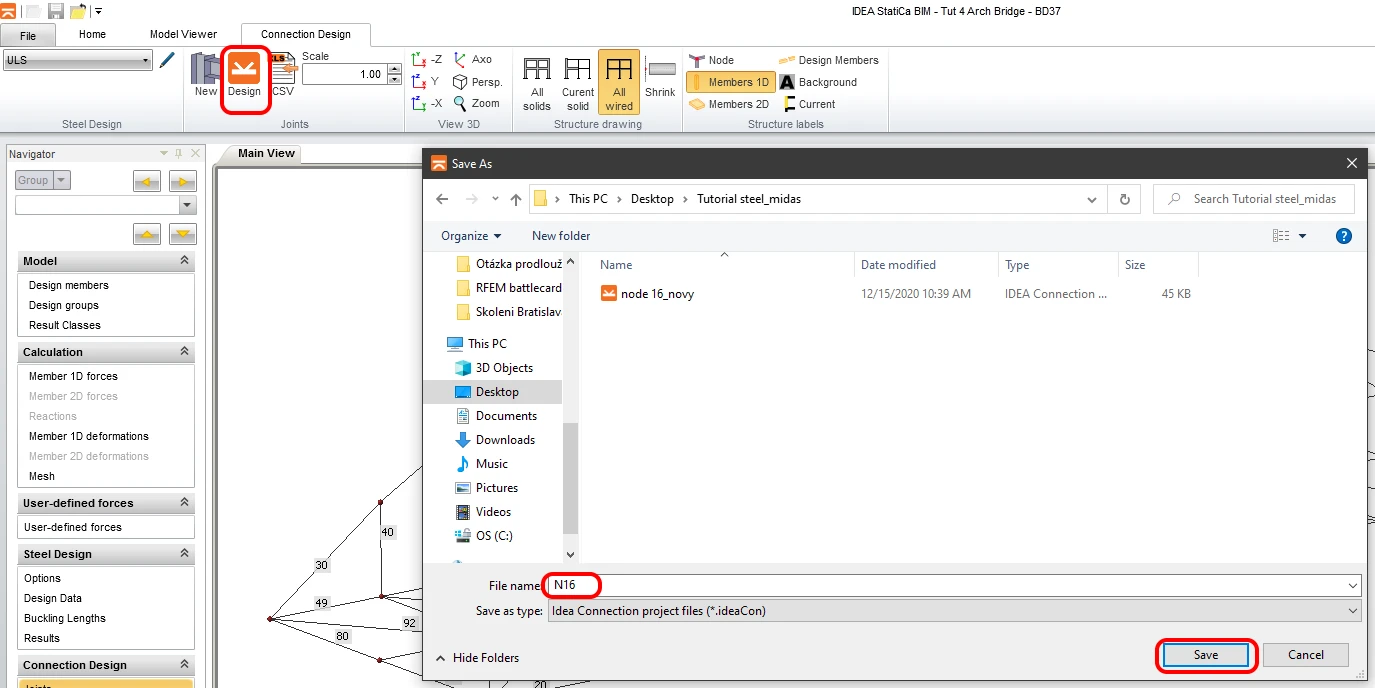Viewport: 1375px width, 688px height.
Task: Select the Current solid drawing mode
Action: [x=578, y=81]
